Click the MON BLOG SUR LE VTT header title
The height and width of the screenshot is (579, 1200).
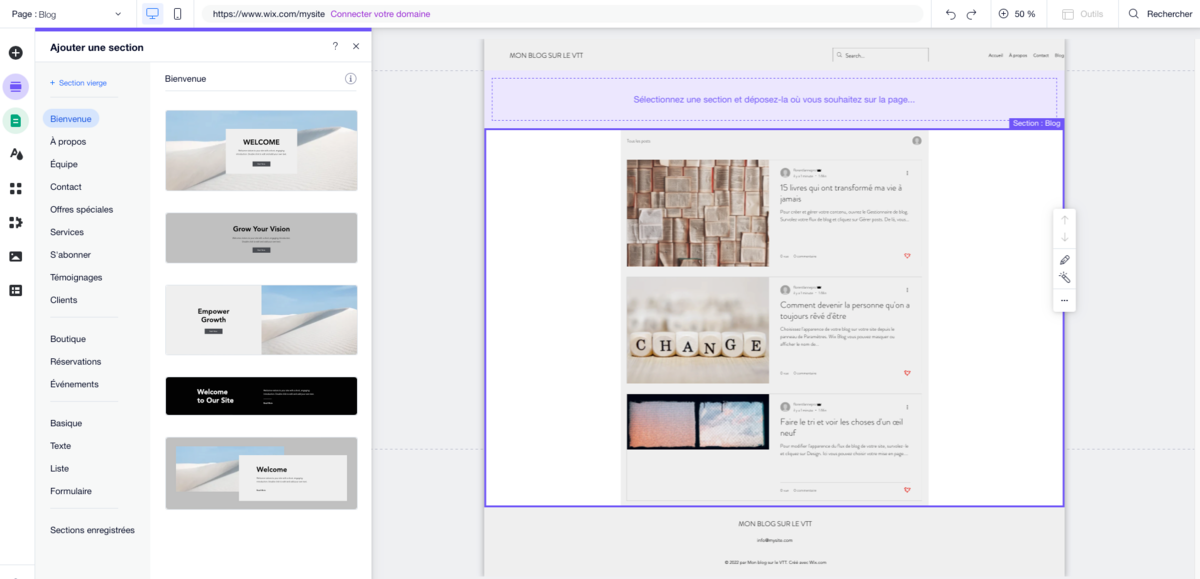click(x=546, y=55)
